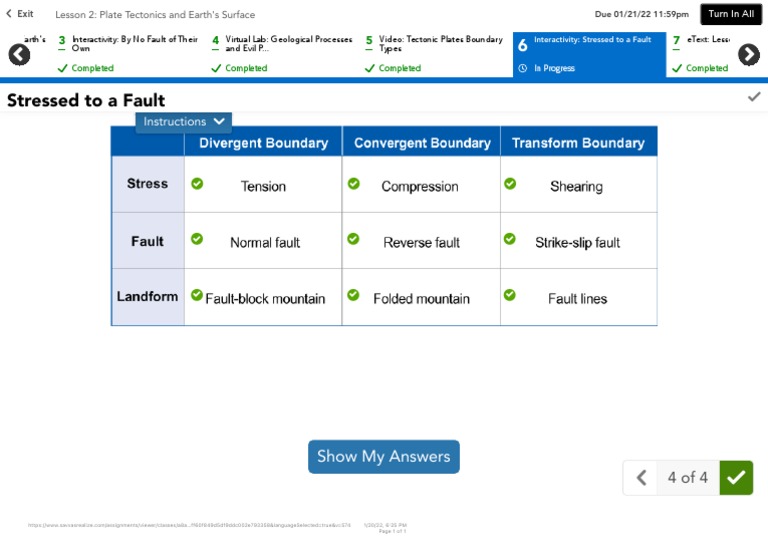Click green check next to Compression
This screenshot has width=768, height=545.
click(353, 184)
